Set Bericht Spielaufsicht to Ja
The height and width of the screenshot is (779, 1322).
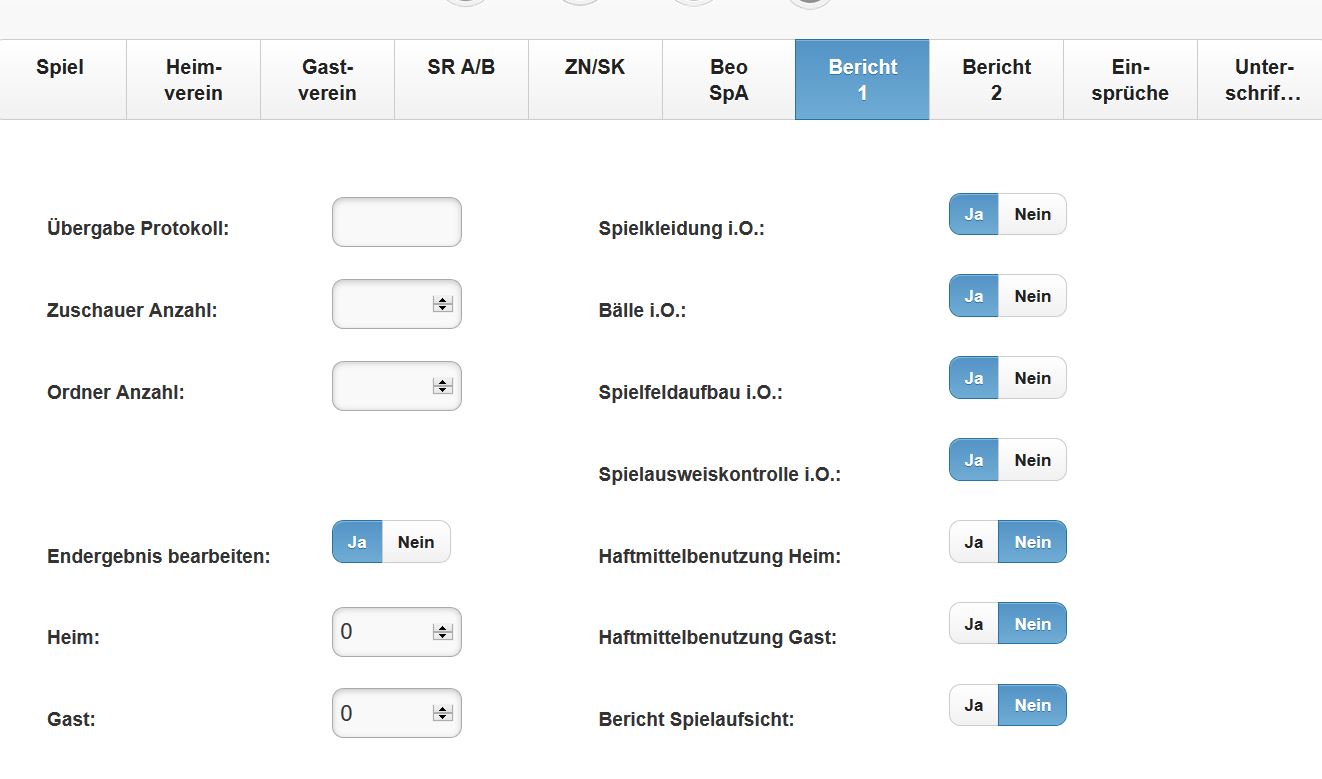[x=973, y=705]
